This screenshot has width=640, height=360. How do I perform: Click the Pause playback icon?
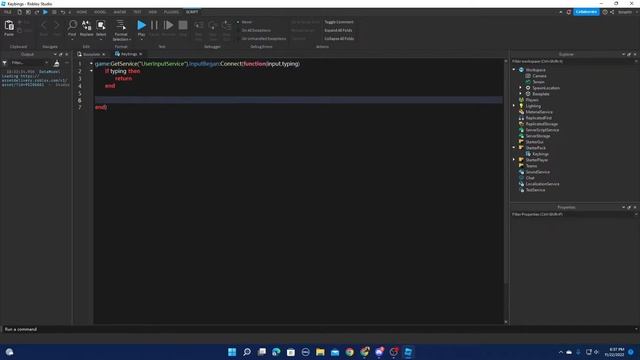point(154,25)
